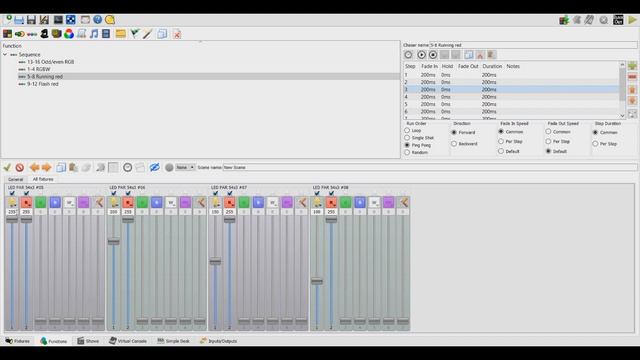Image resolution: width=640 pixels, height=360 pixels.
Task: Open the Simple Desk tab
Action: (173, 341)
